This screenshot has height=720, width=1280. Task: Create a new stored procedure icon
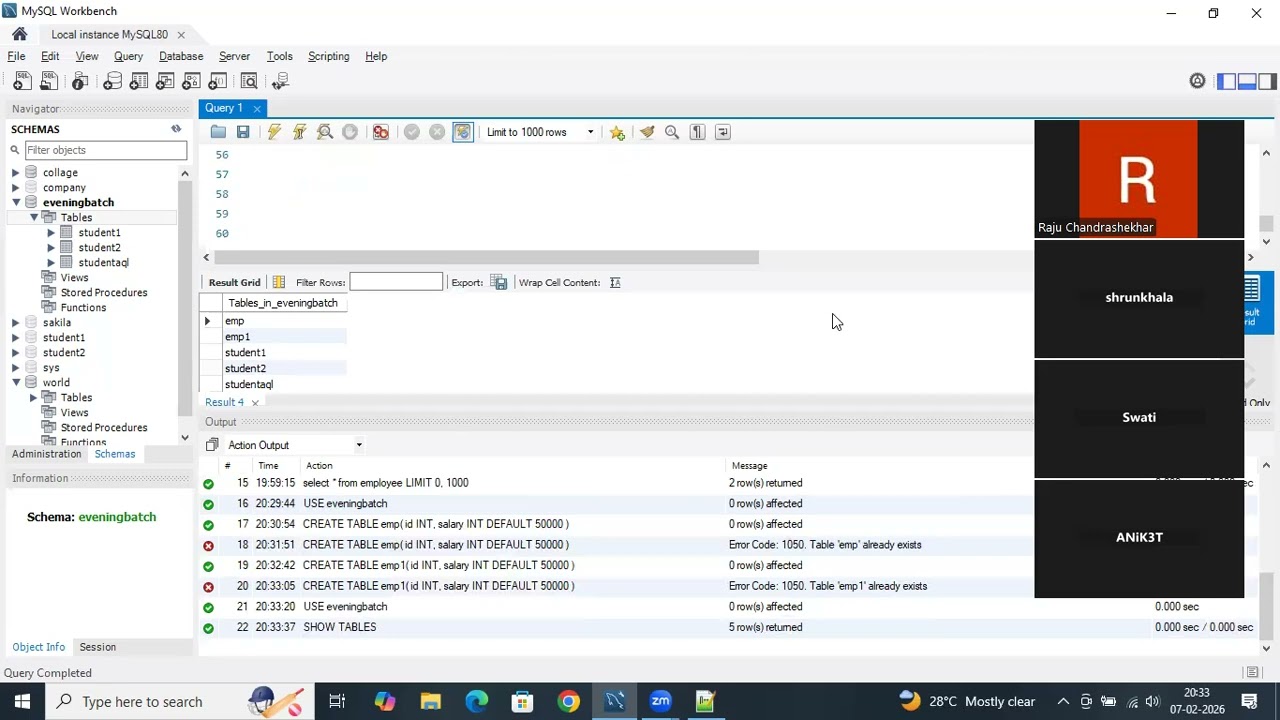click(191, 81)
